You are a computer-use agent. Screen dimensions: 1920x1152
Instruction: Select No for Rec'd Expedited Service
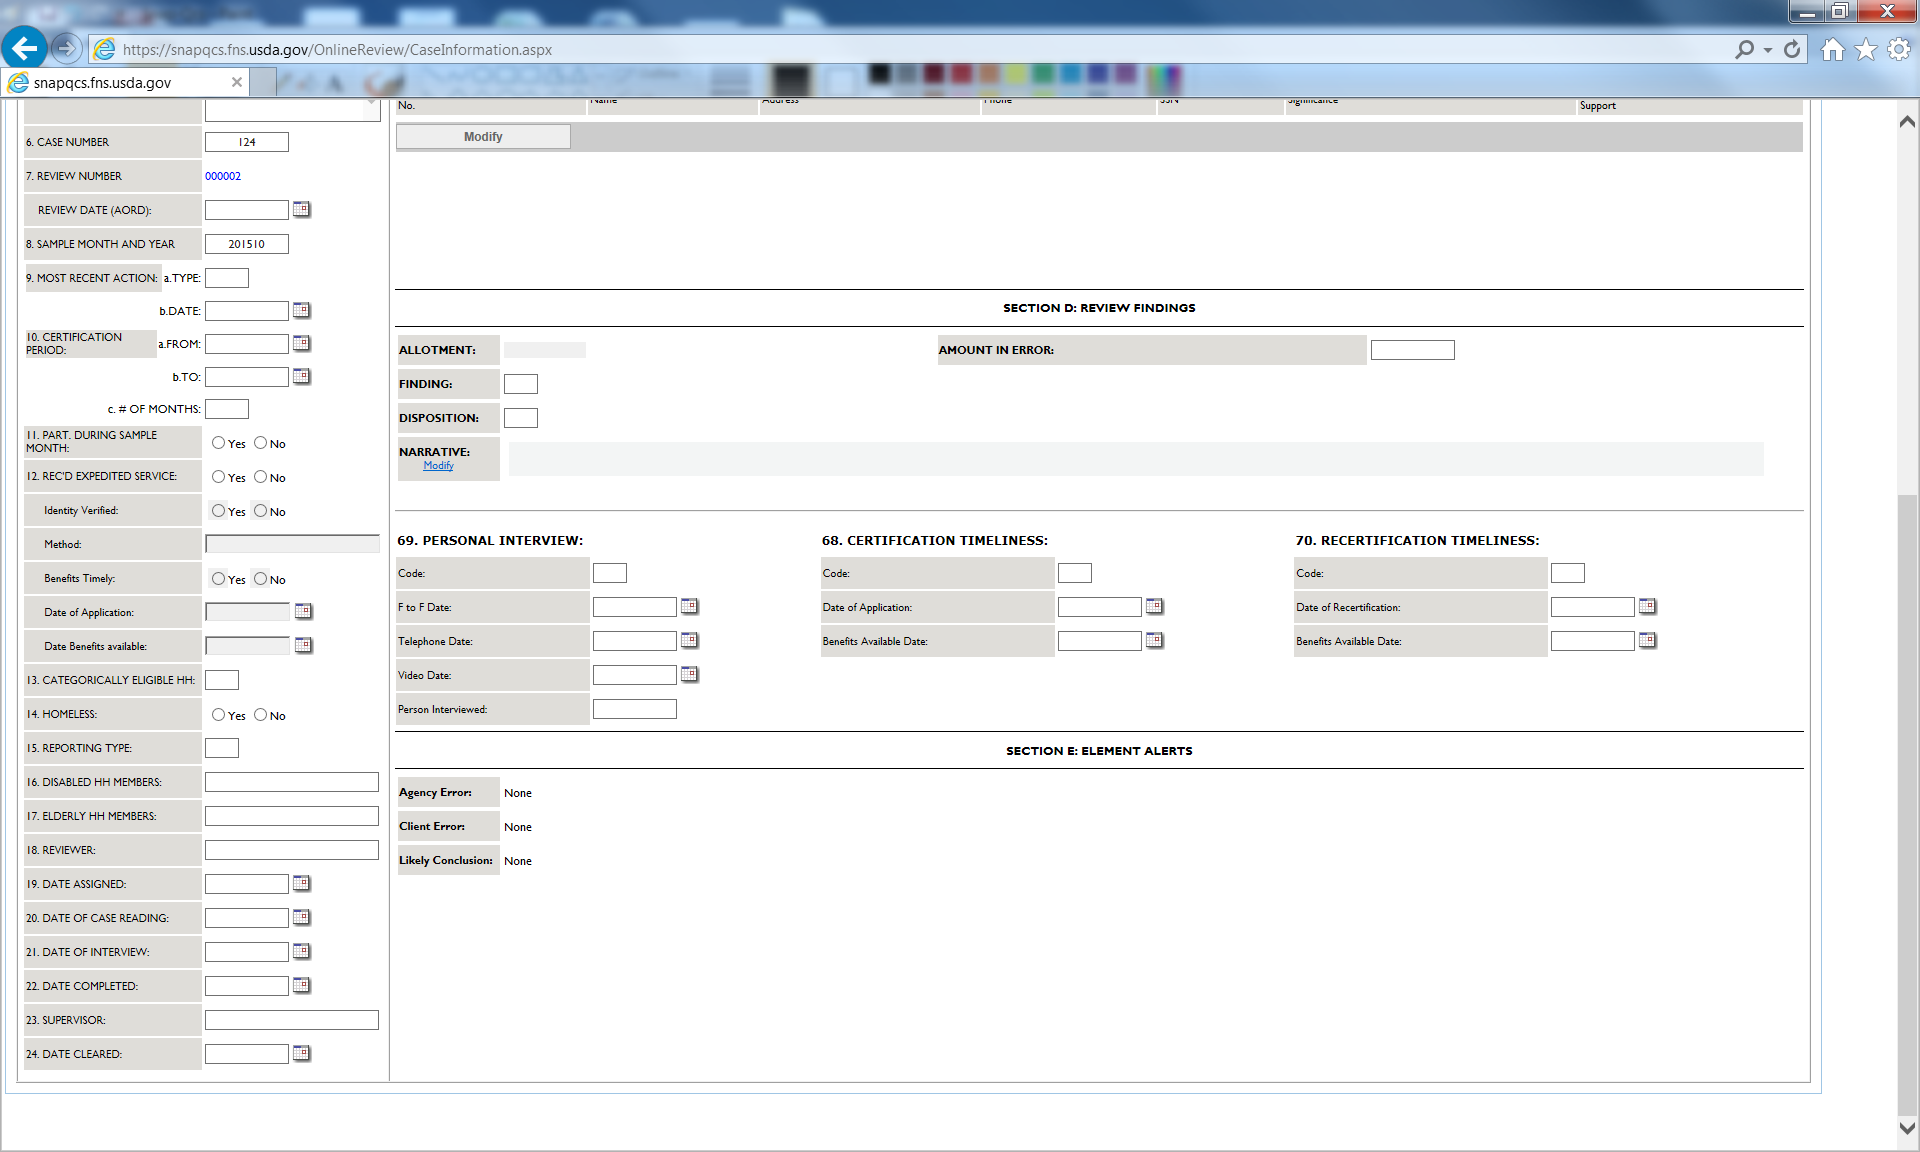coord(260,477)
